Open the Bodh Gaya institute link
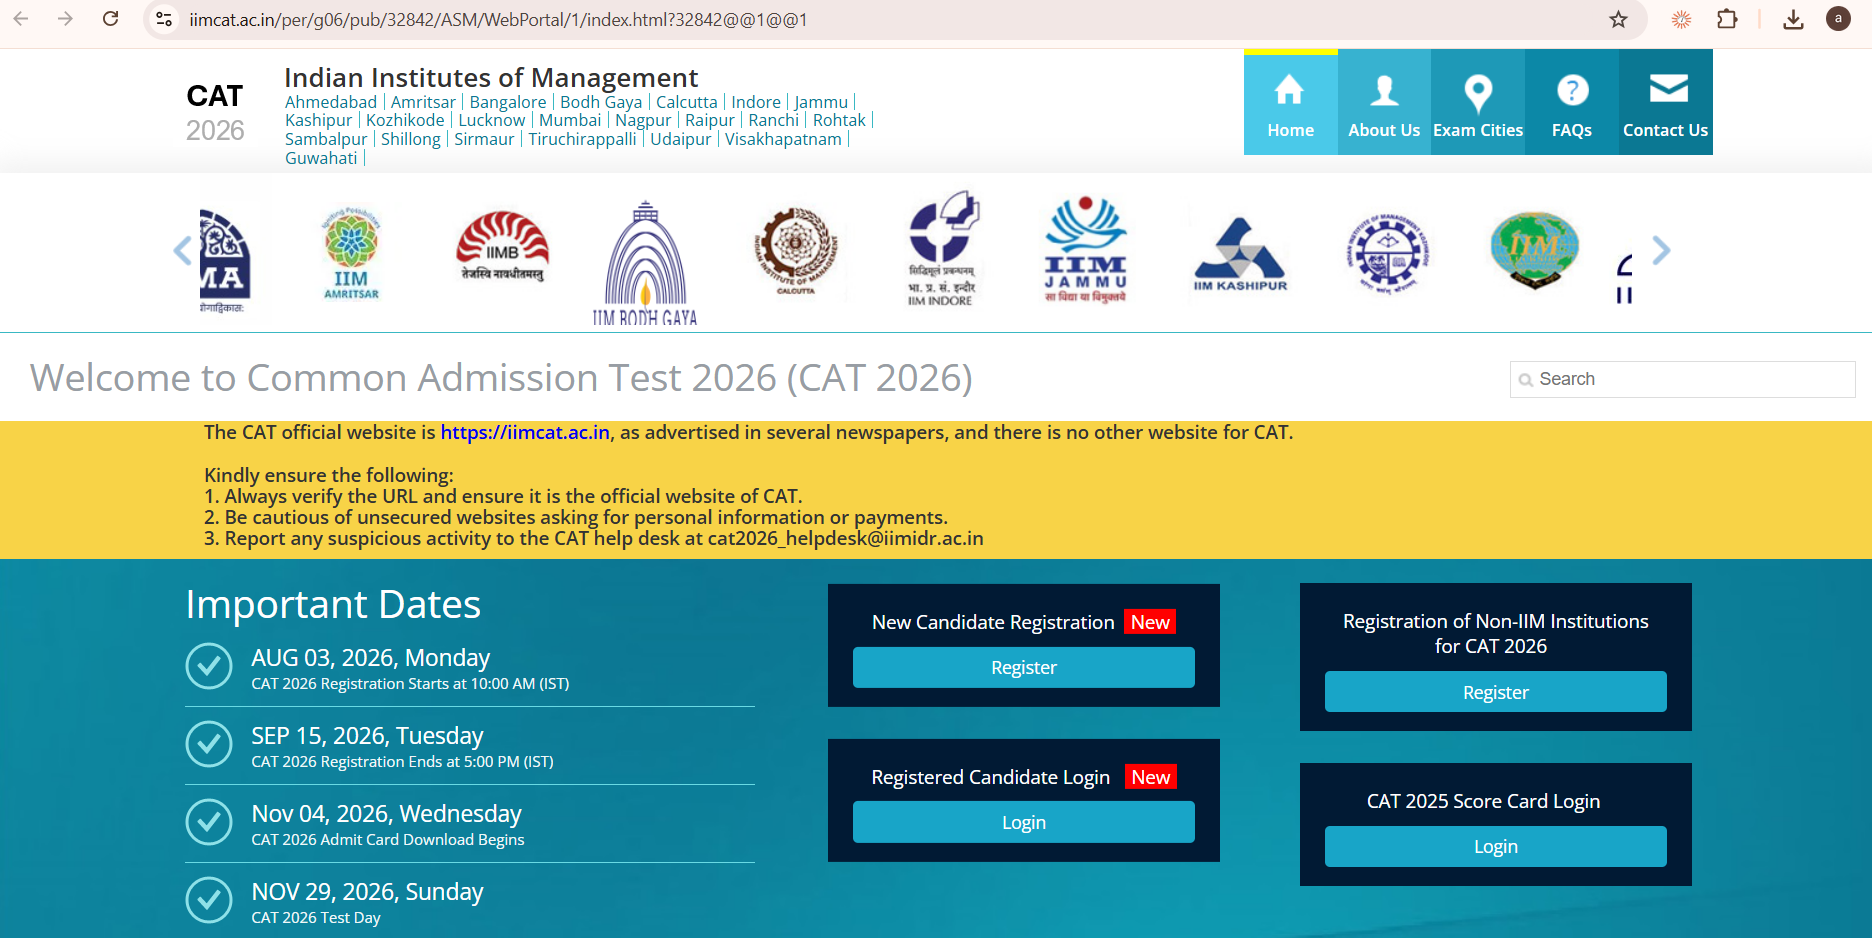The height and width of the screenshot is (938, 1872). point(601,102)
